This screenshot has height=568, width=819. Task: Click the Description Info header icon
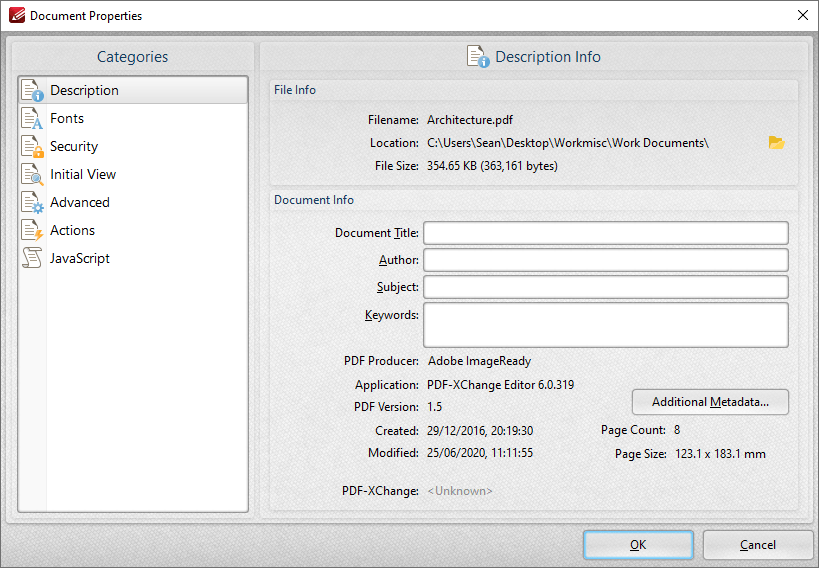pos(478,56)
